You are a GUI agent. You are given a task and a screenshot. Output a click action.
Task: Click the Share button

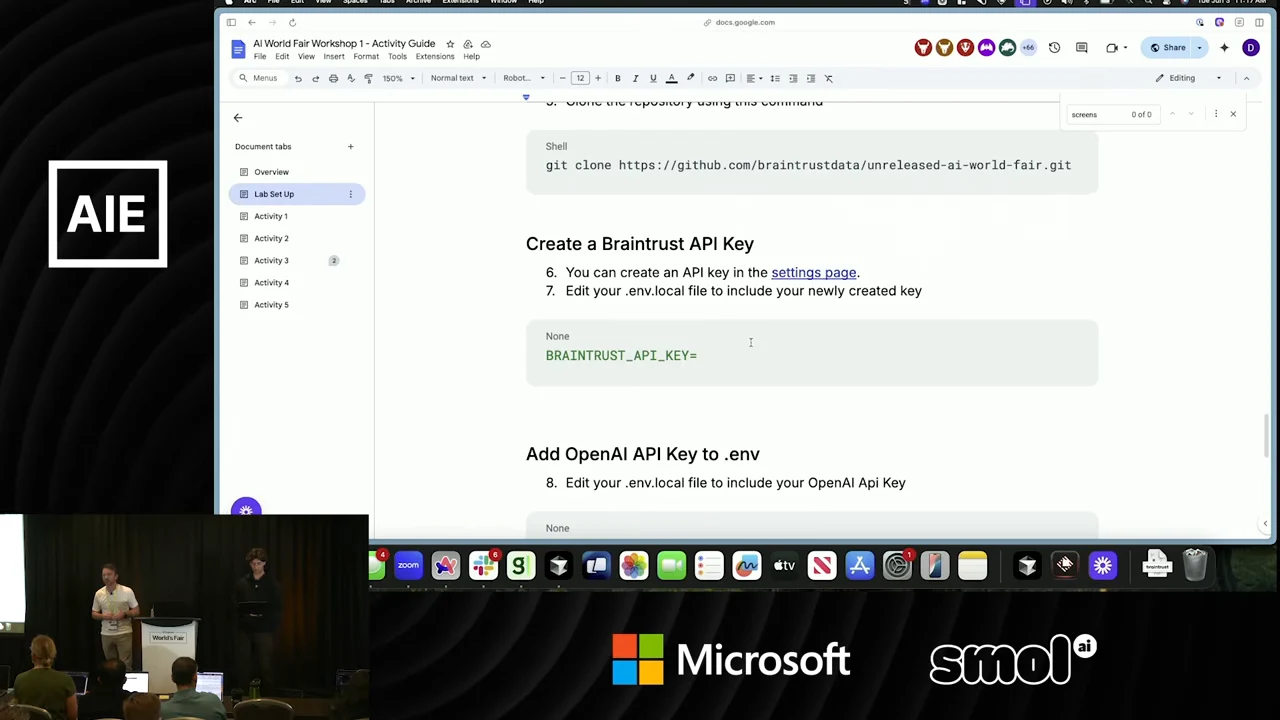(1169, 48)
